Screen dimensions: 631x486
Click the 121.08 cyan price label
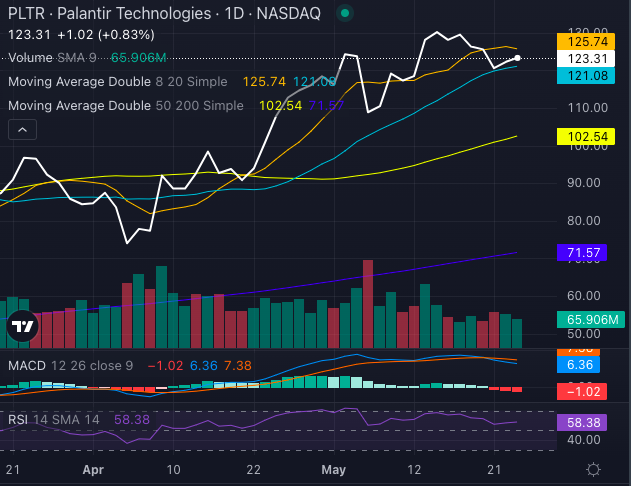[586, 76]
